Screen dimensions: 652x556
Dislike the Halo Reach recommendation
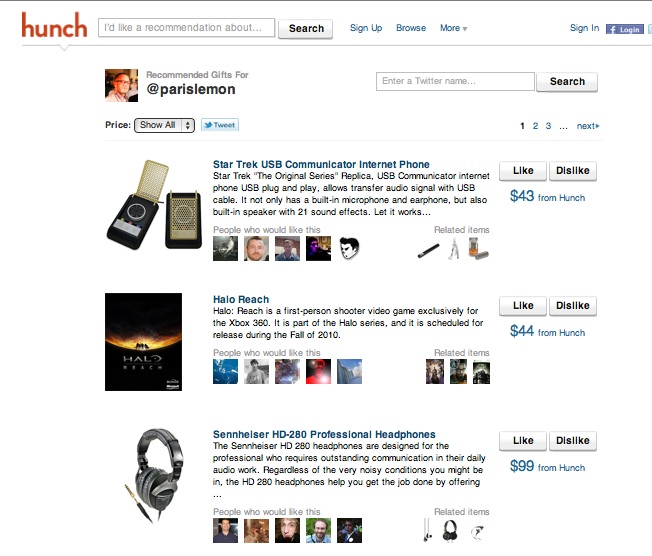pyautogui.click(x=573, y=306)
